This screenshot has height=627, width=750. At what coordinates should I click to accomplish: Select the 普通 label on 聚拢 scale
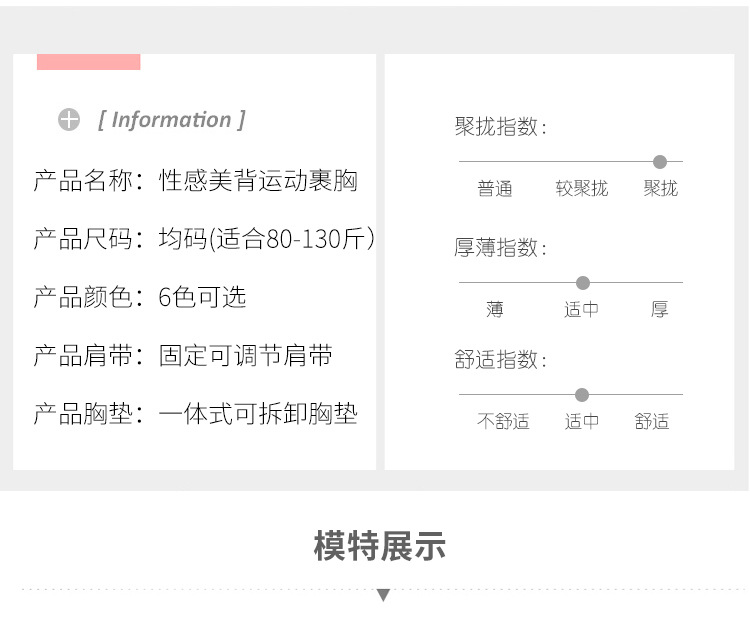[x=495, y=188]
